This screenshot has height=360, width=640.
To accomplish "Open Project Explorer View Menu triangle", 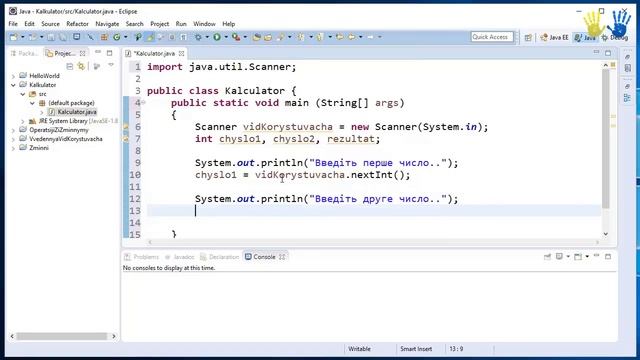I will click(111, 65).
